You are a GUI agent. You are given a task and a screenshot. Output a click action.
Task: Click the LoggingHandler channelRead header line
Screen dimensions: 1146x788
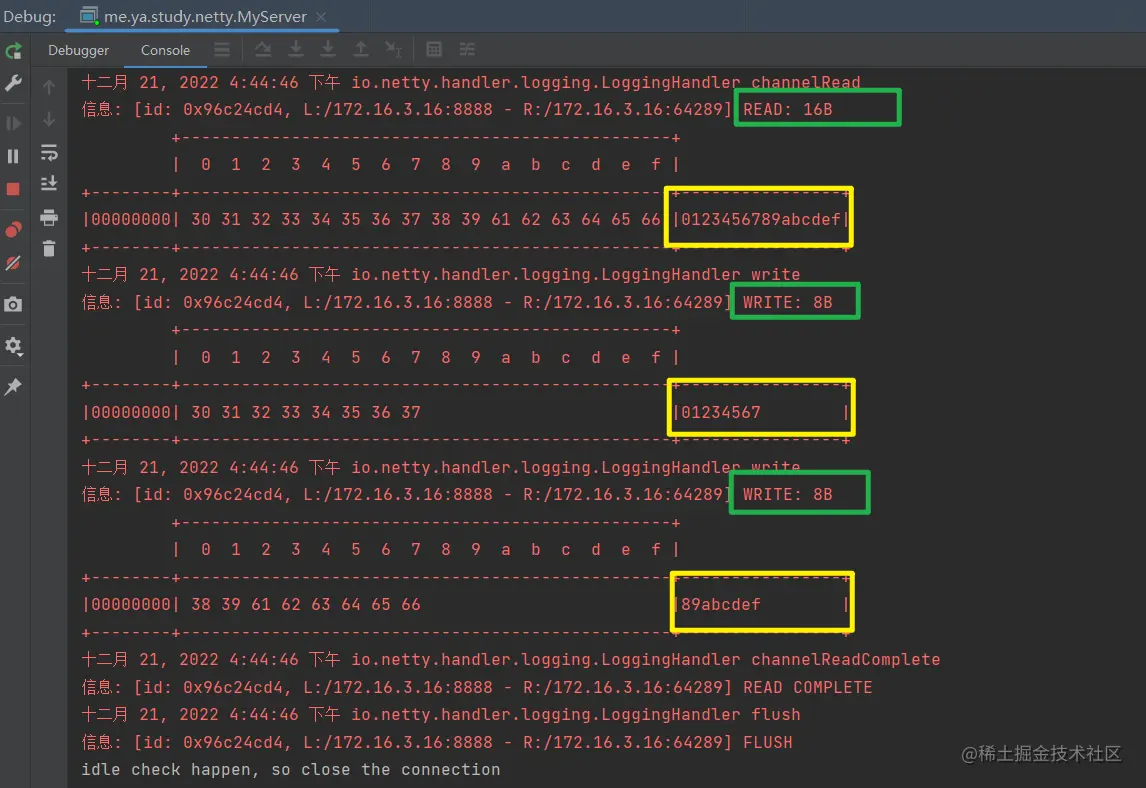point(471,83)
